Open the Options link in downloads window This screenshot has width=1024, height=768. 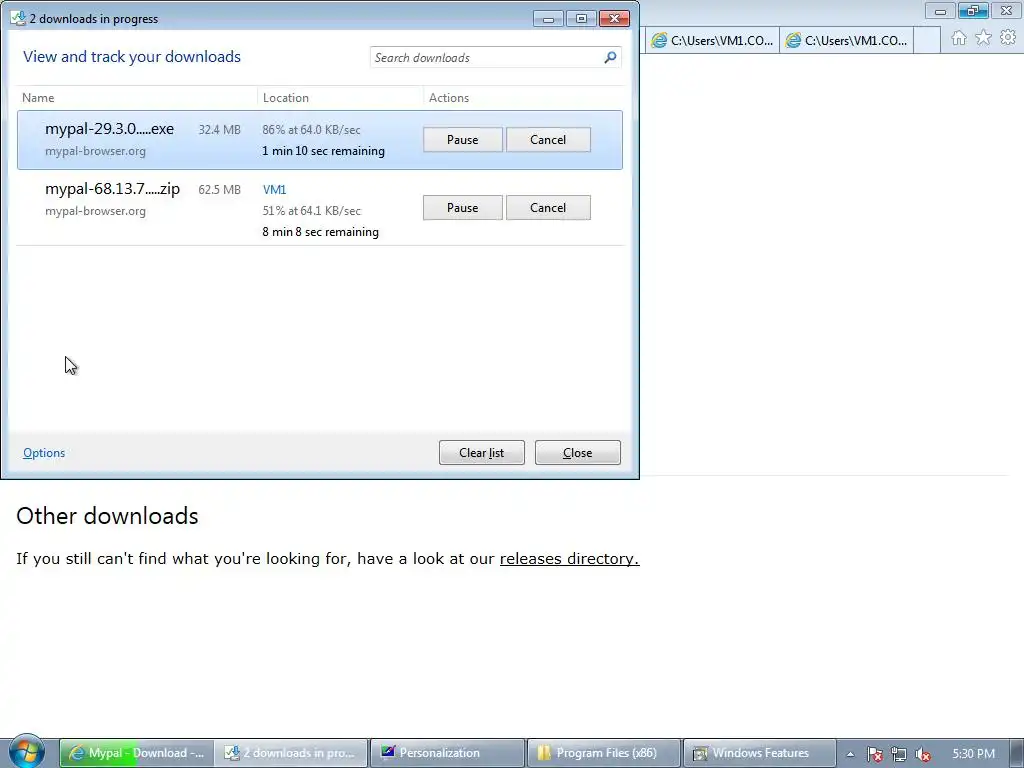[x=44, y=453]
